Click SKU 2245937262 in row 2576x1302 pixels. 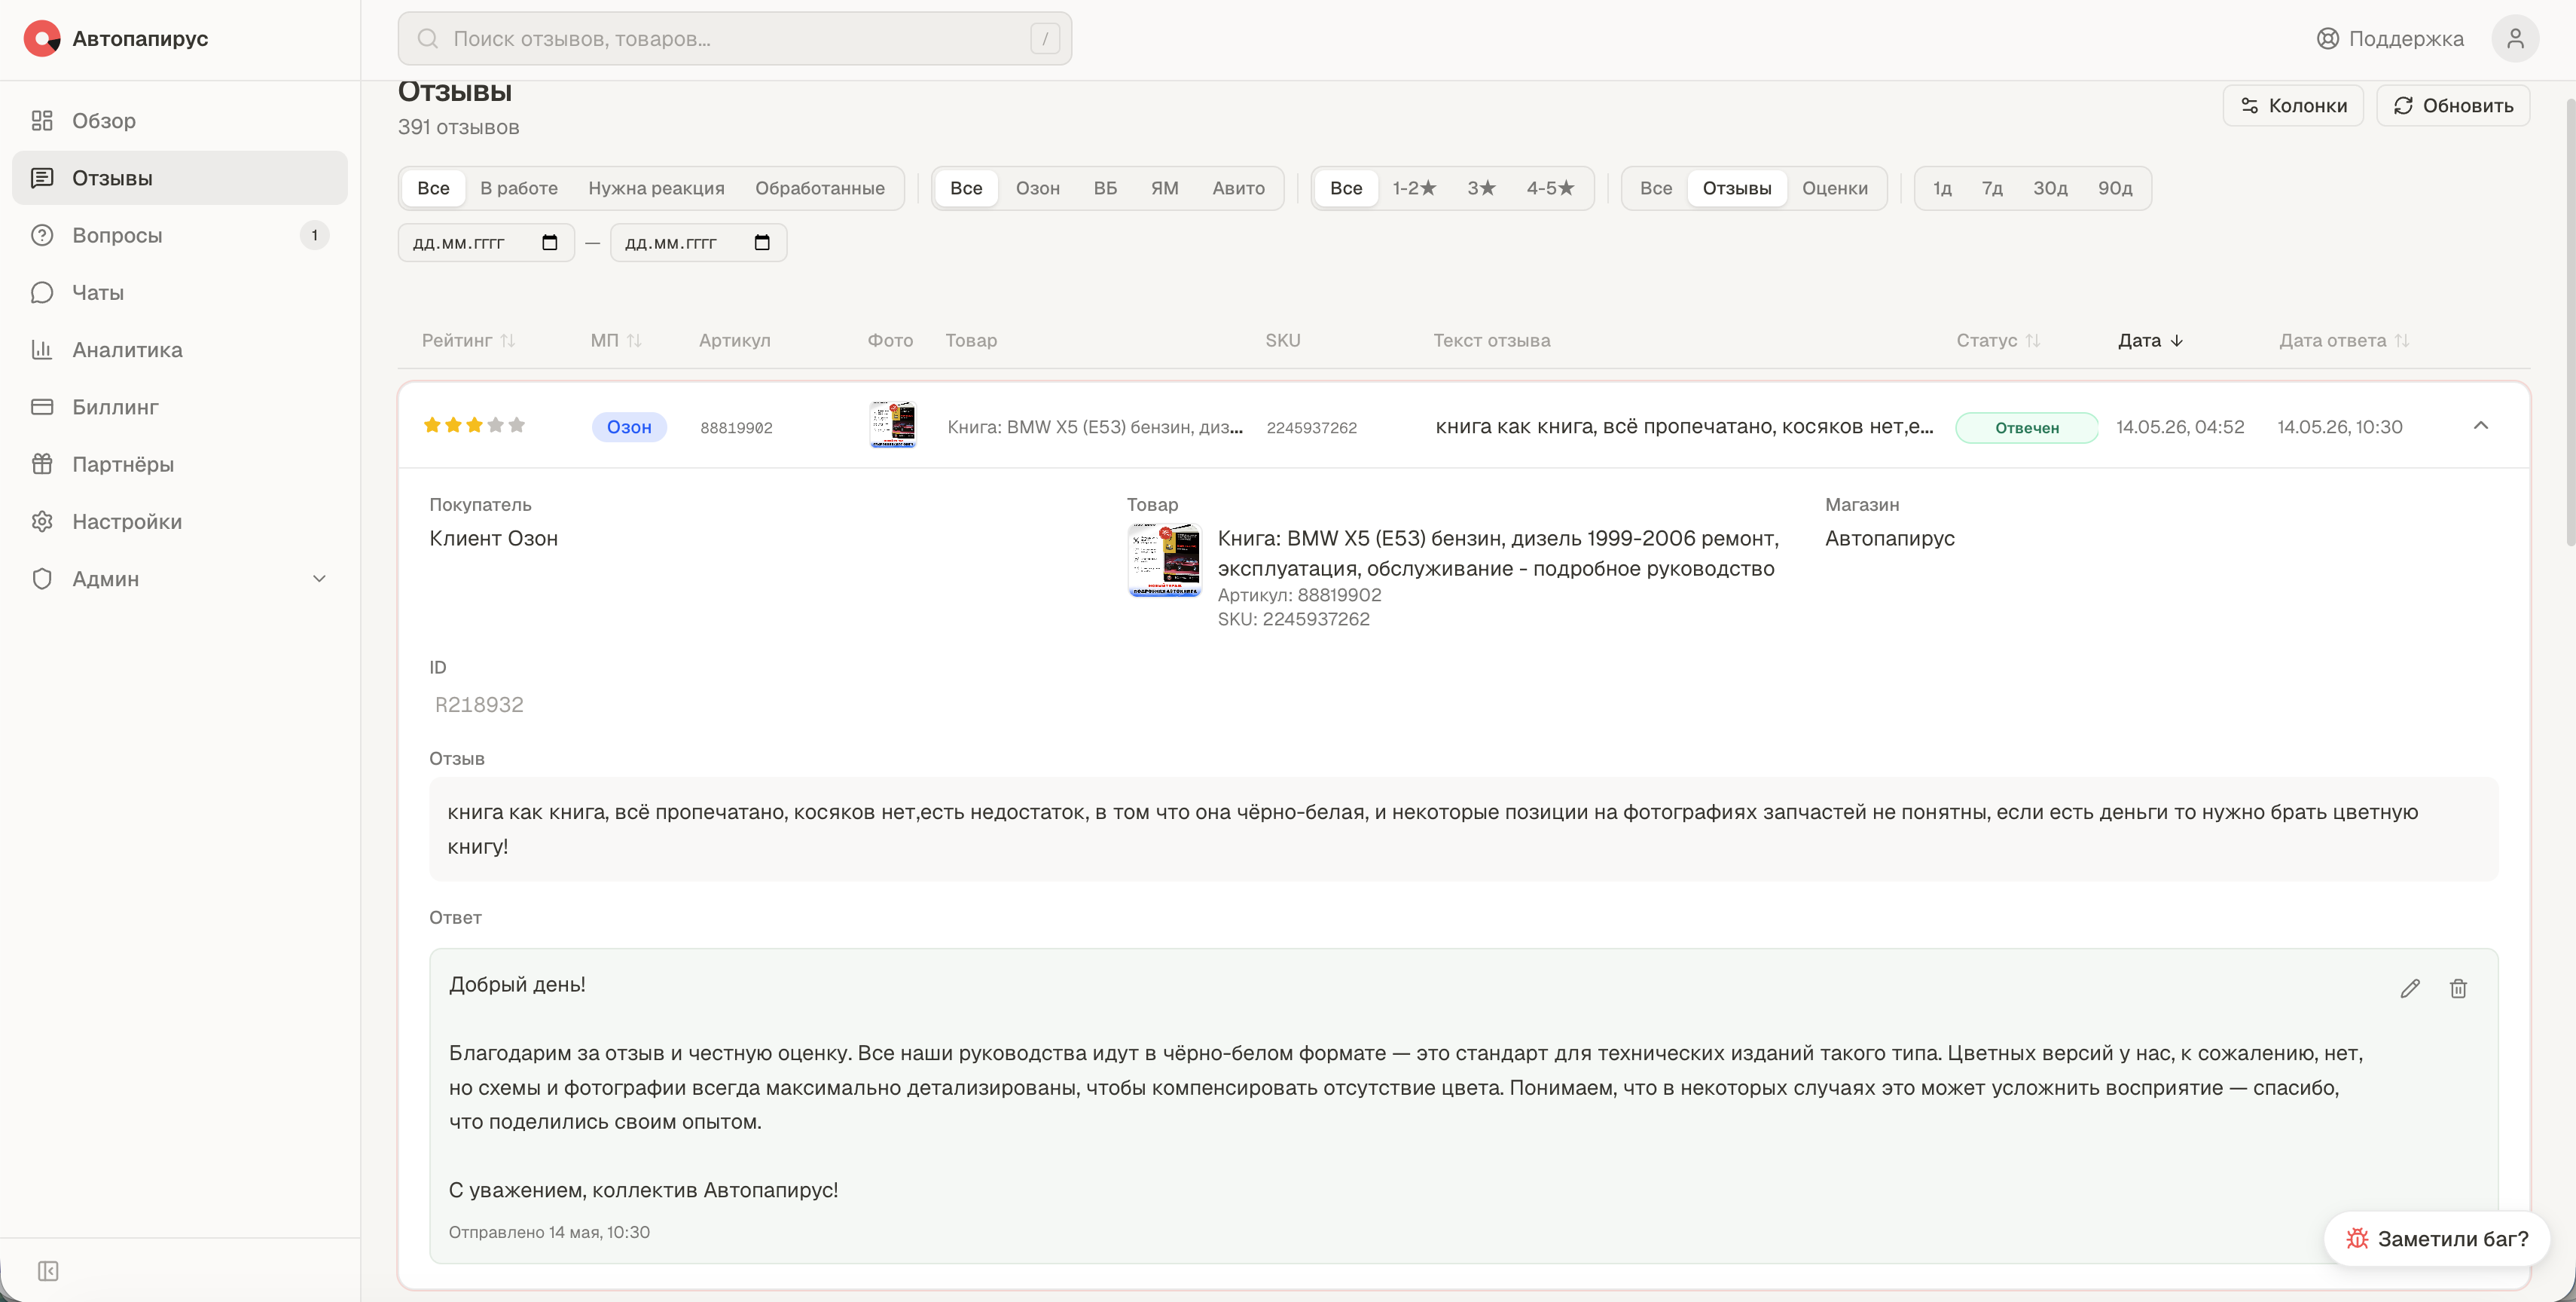tap(1312, 427)
